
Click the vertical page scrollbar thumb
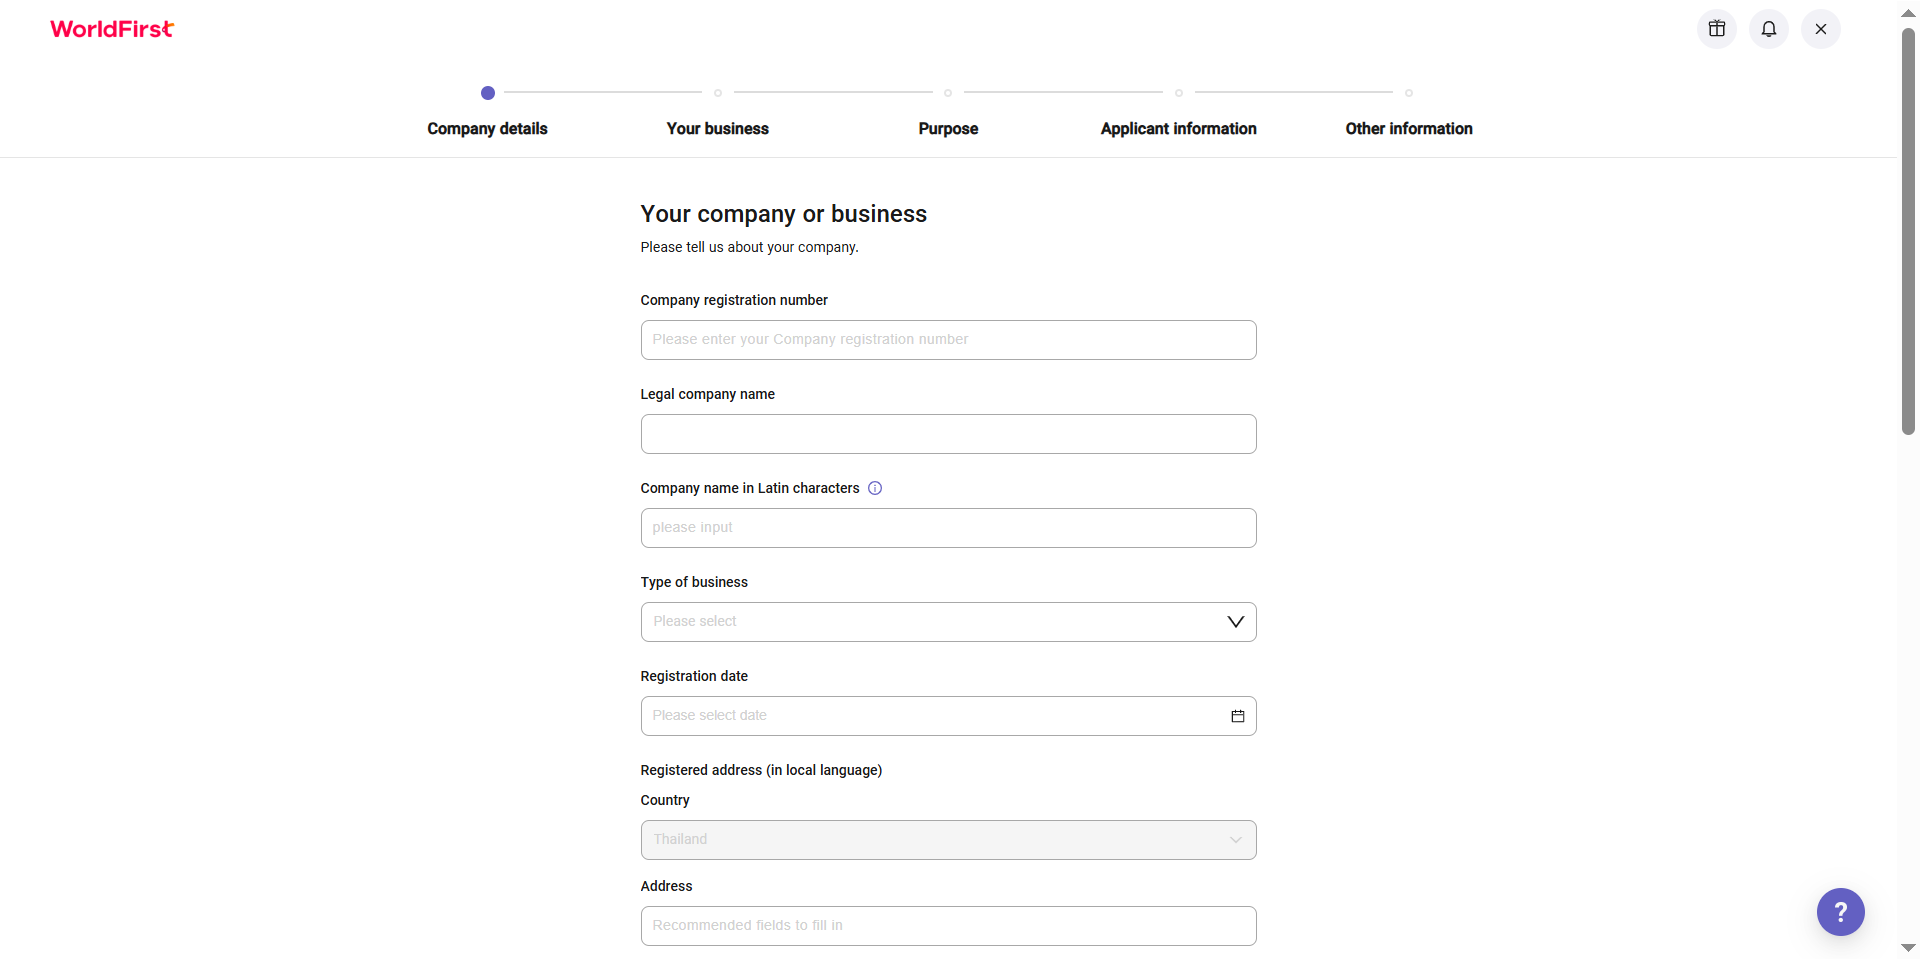pyautogui.click(x=1908, y=230)
